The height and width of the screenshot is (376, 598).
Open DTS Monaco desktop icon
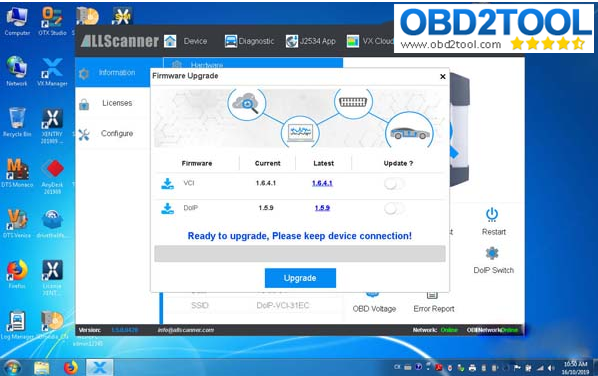[17, 173]
